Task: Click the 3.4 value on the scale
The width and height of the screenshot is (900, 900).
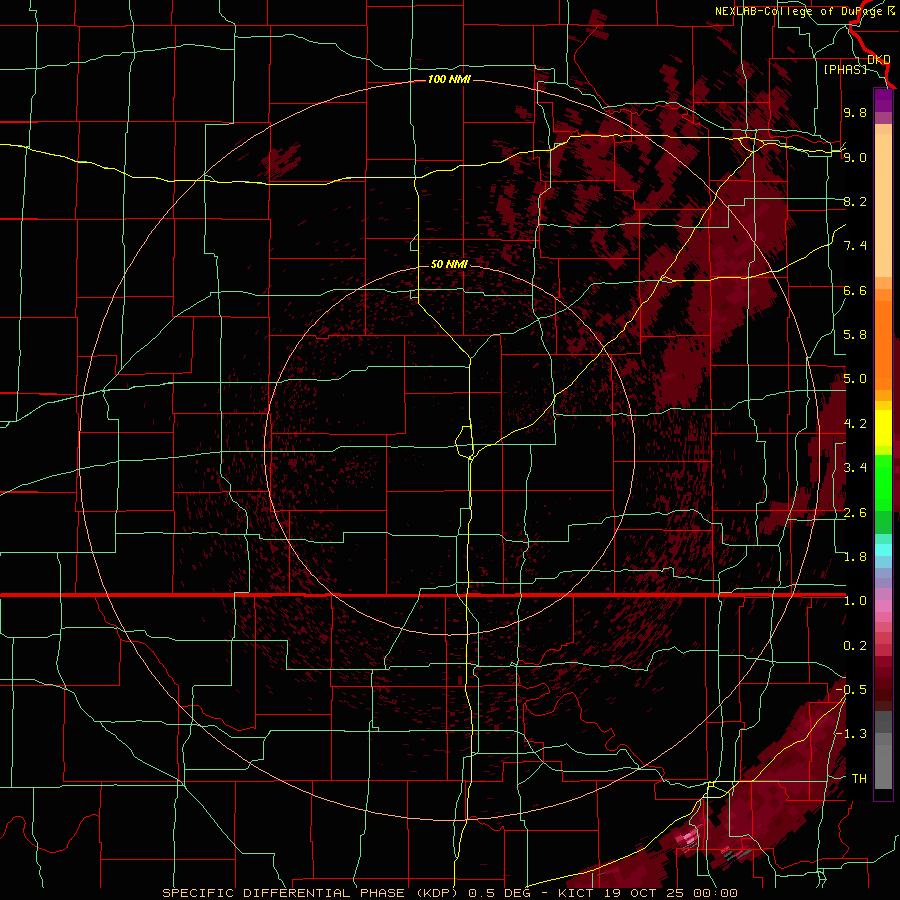Action: tap(855, 468)
